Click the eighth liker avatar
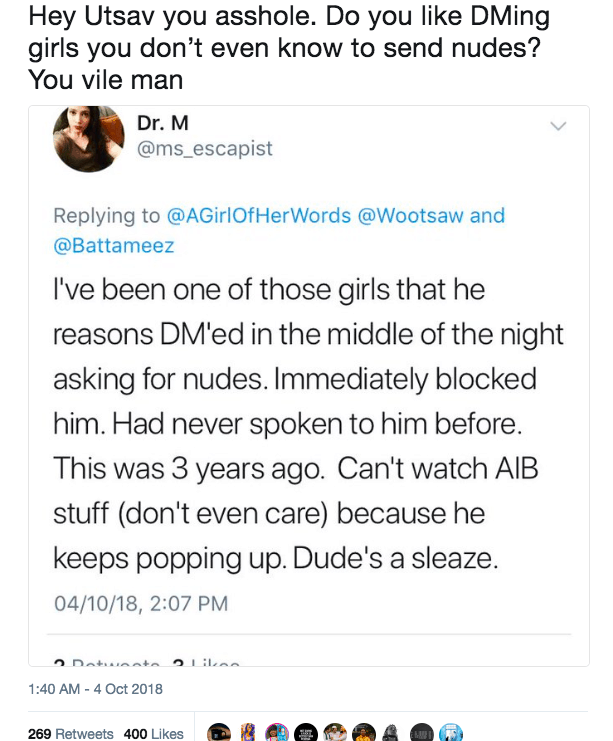 tap(421, 733)
